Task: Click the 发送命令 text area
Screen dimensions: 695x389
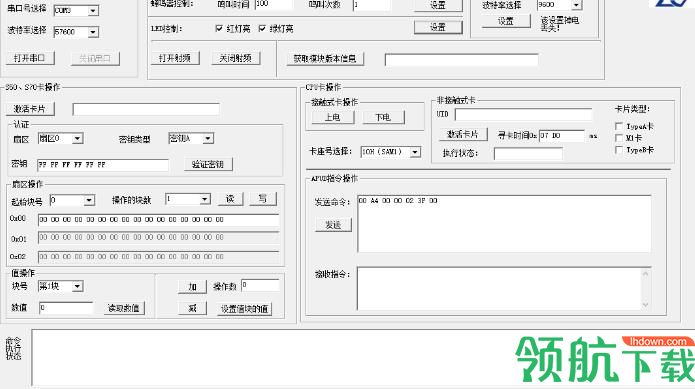Action: 504,224
